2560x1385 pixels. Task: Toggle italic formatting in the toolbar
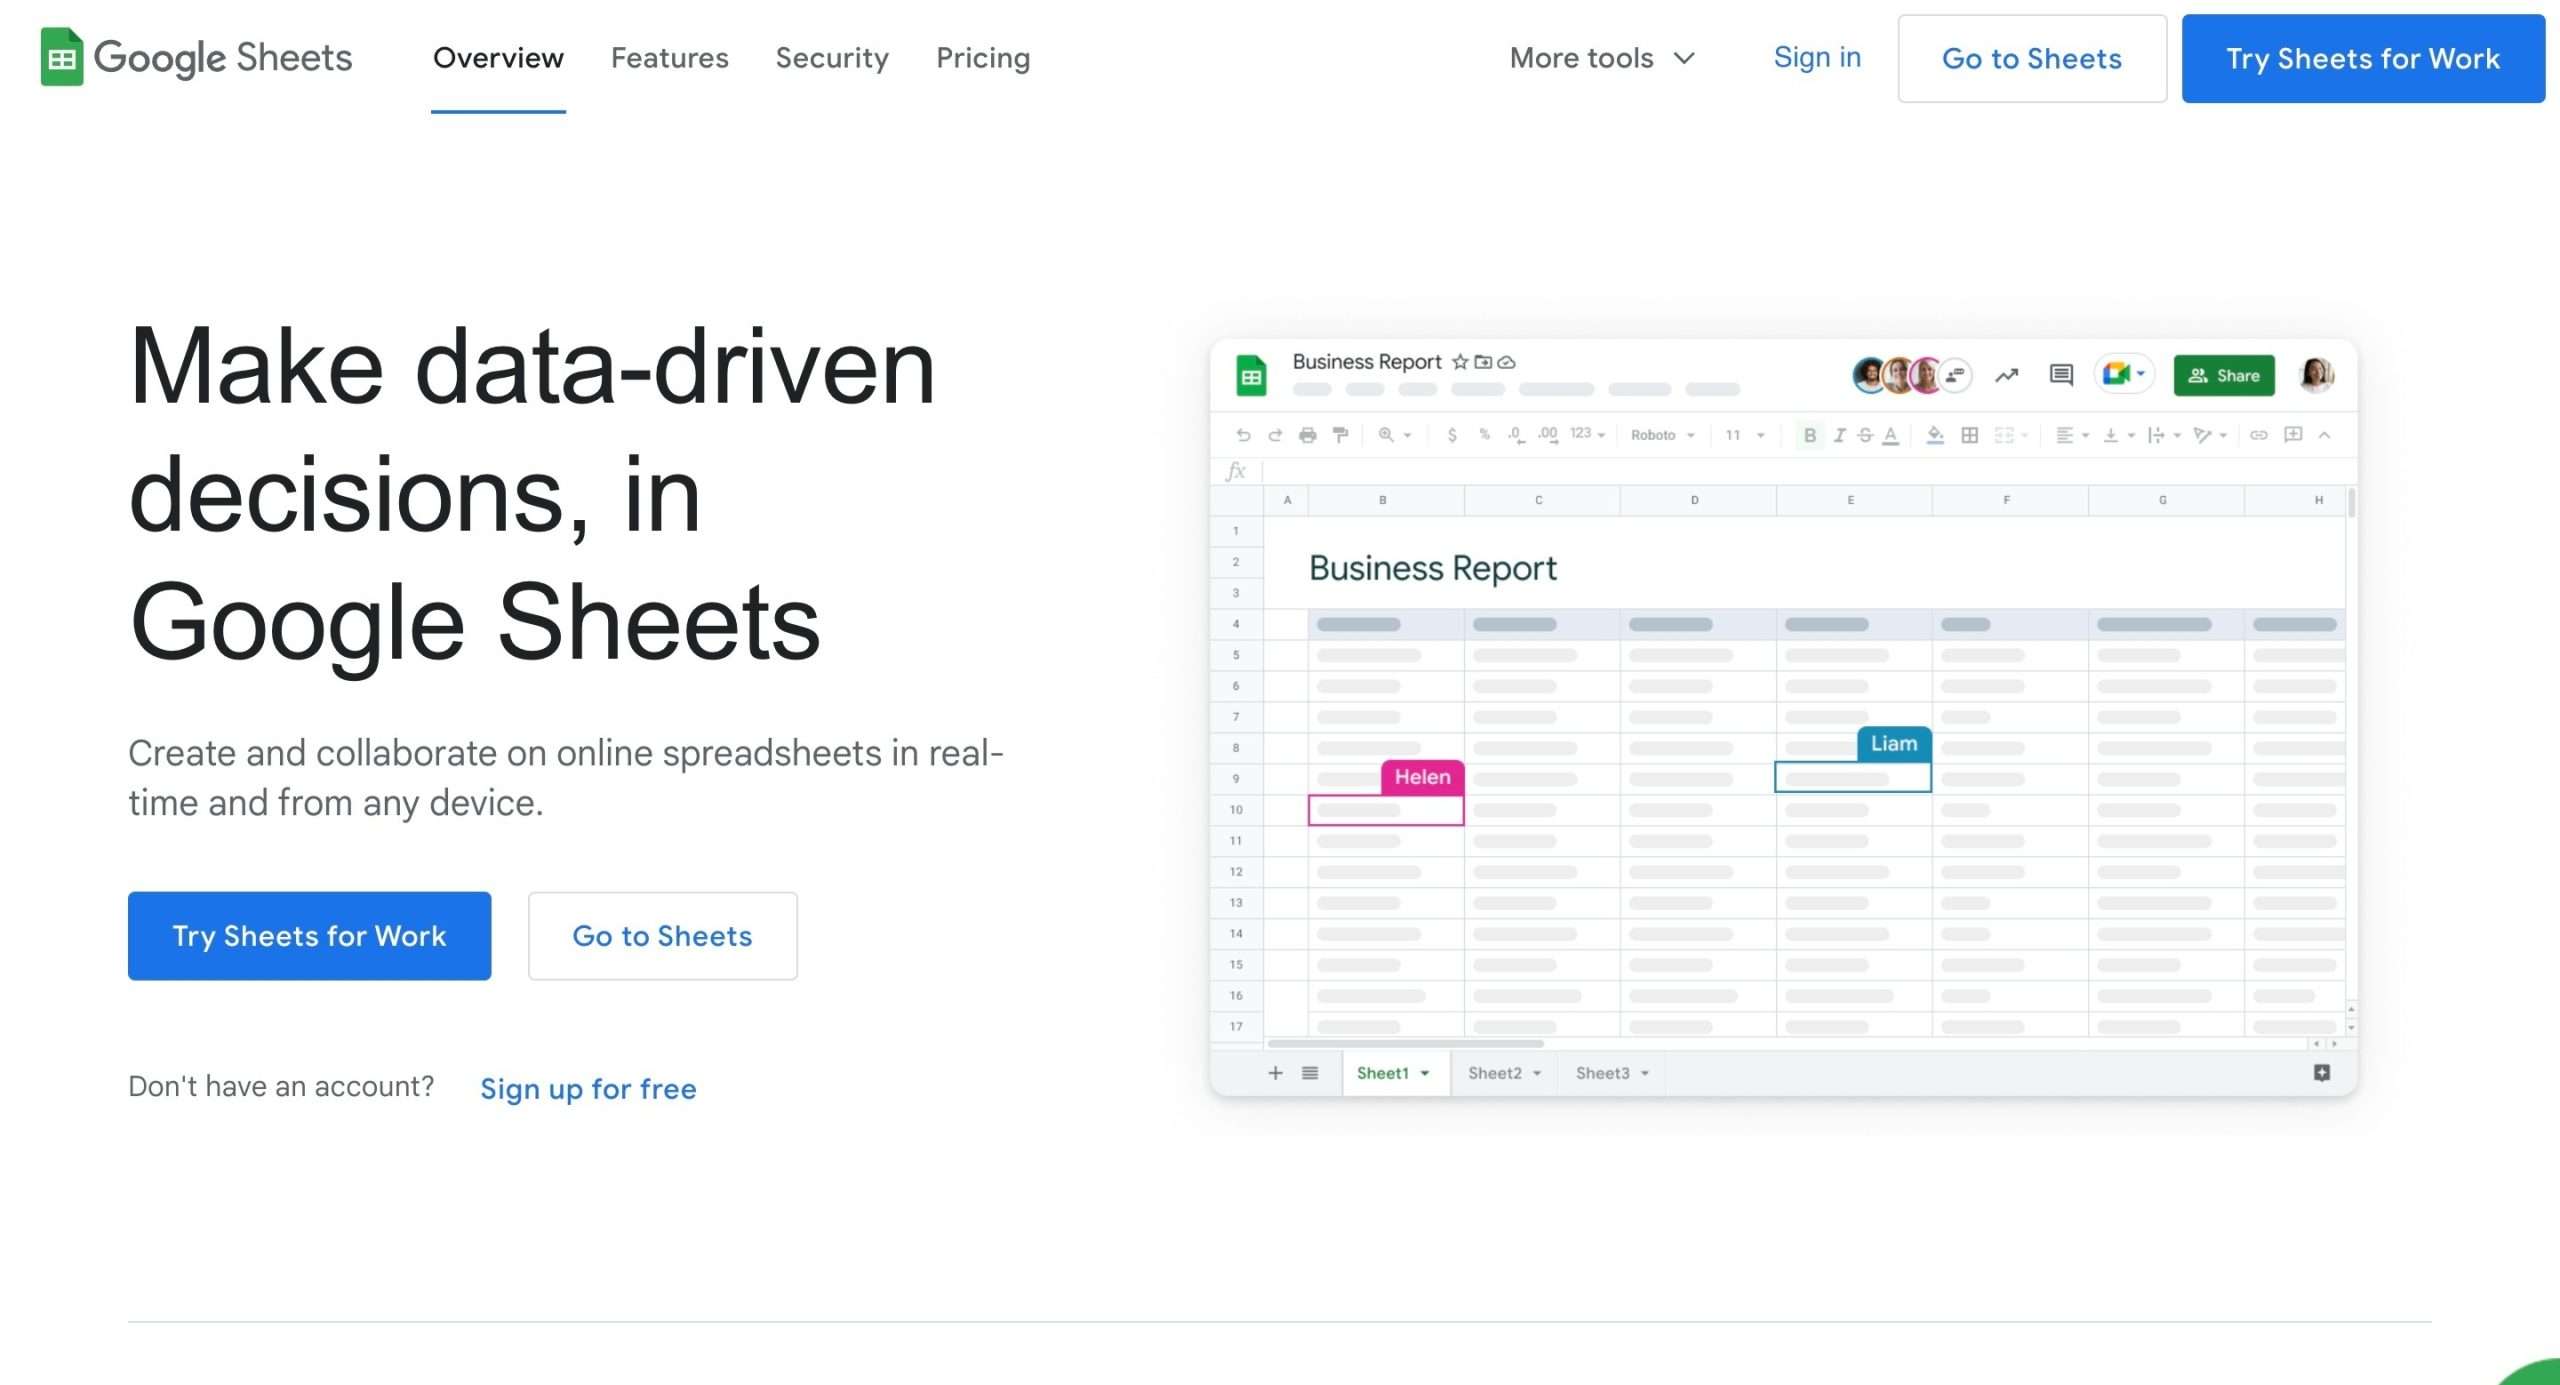[1838, 435]
